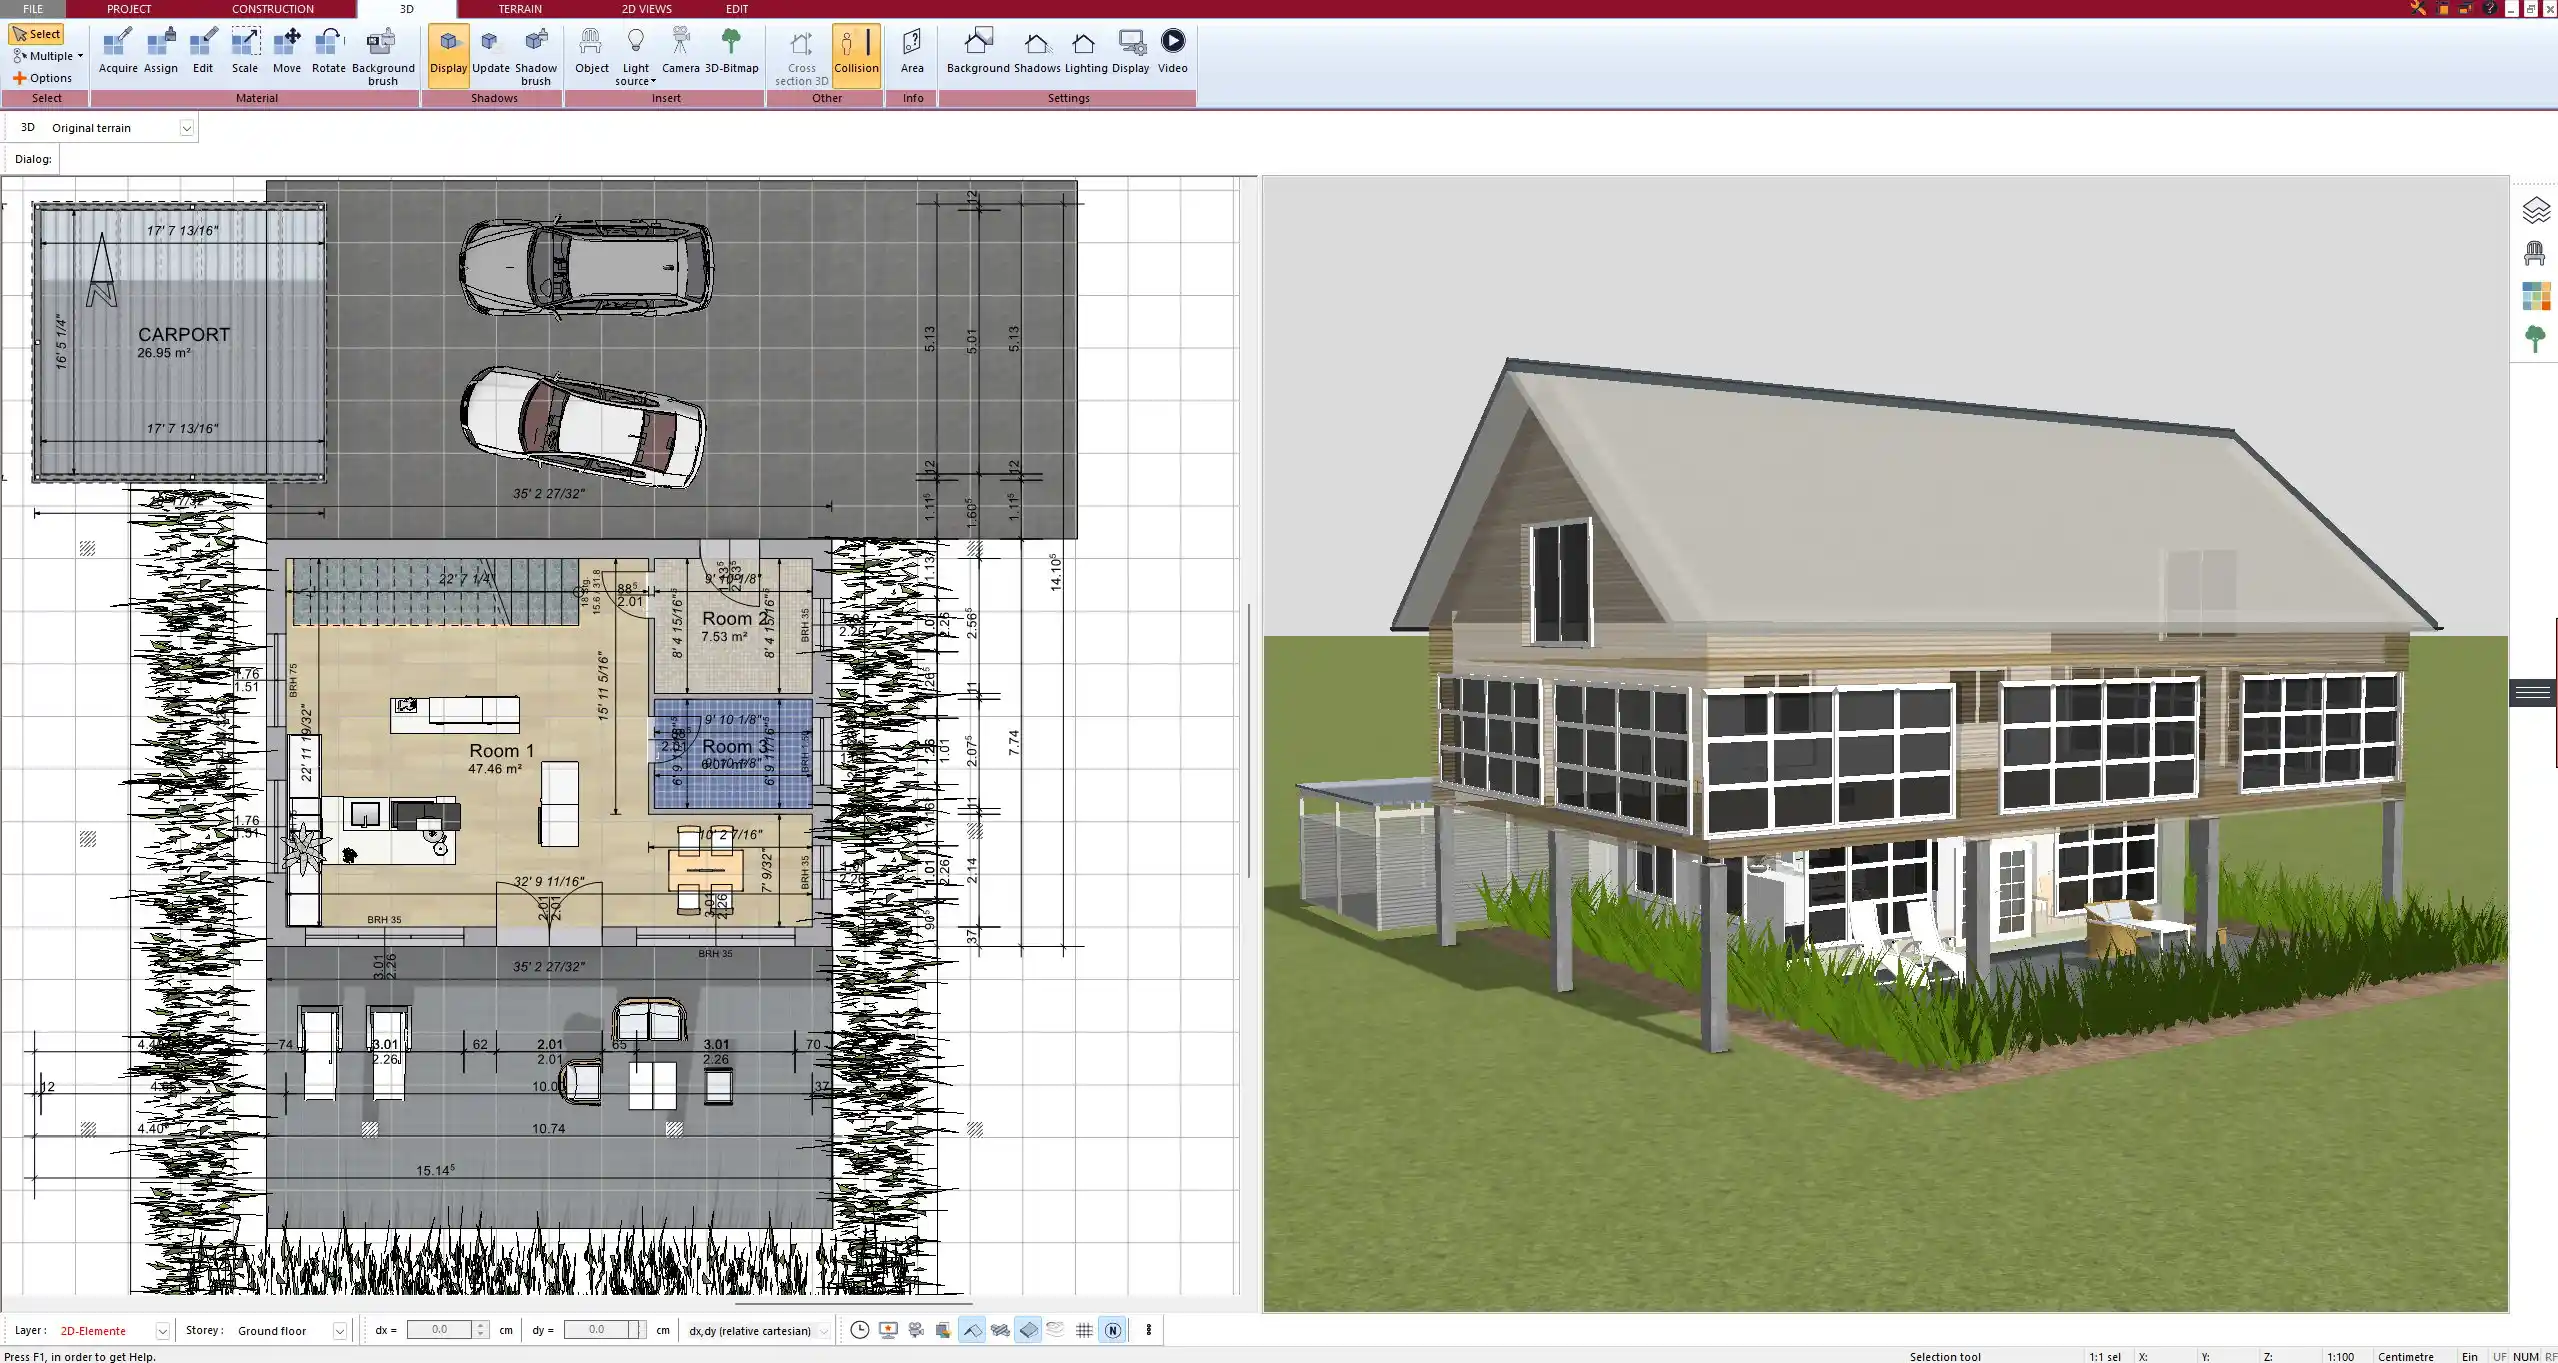The image size is (2558, 1363).
Task: Click the wrench tools icon in title bar
Action: point(2418,8)
